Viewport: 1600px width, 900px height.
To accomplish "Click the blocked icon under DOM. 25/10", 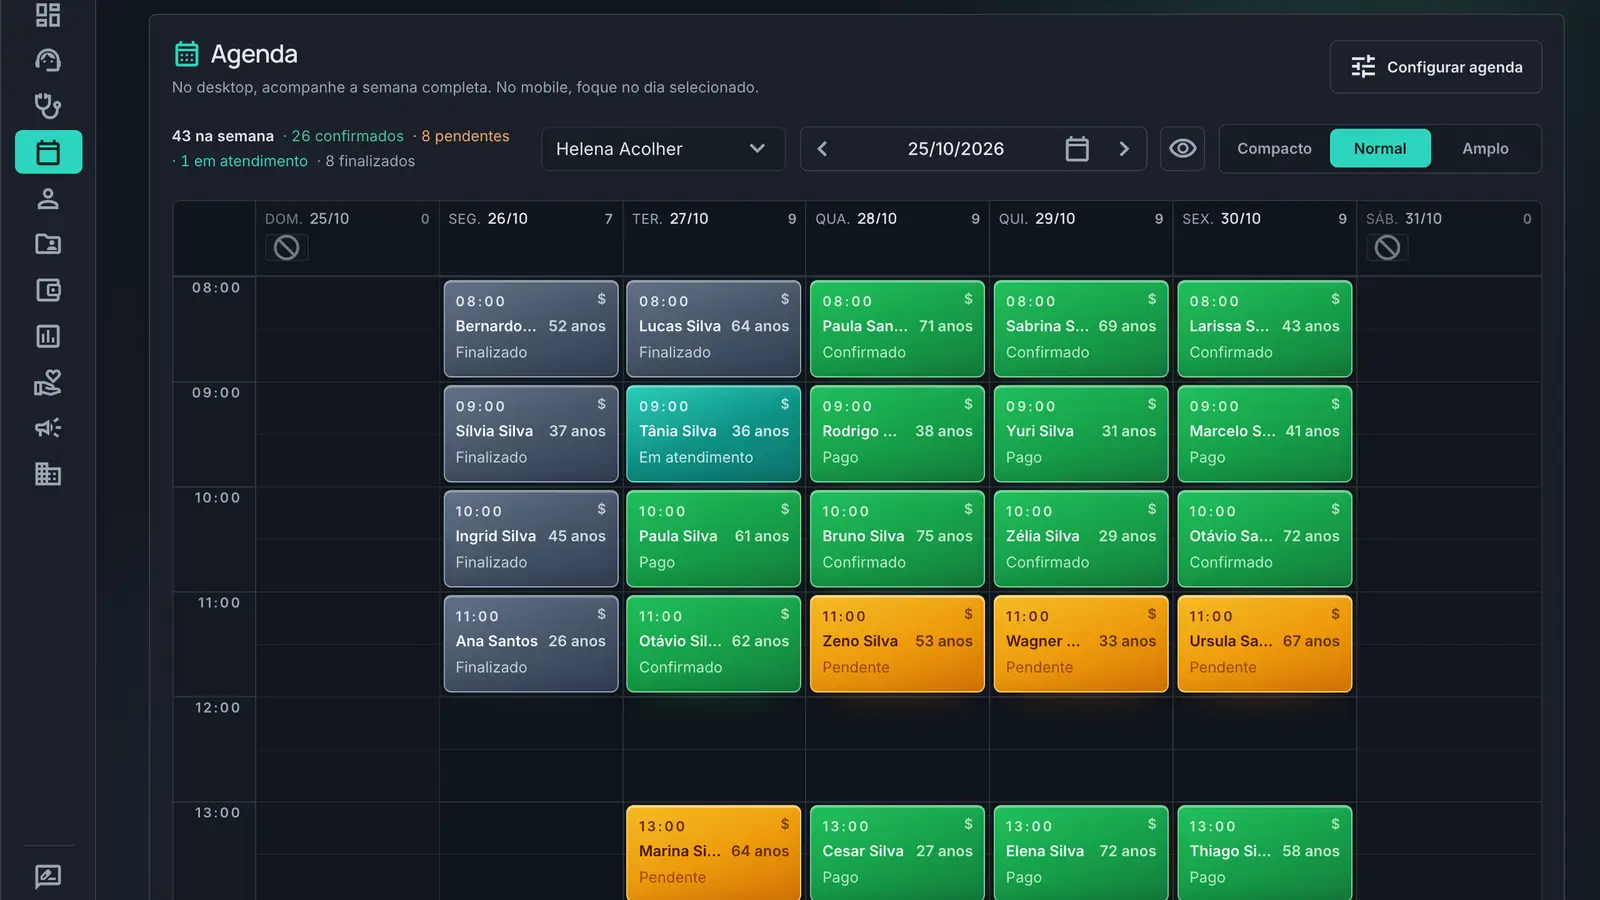I will pos(287,247).
